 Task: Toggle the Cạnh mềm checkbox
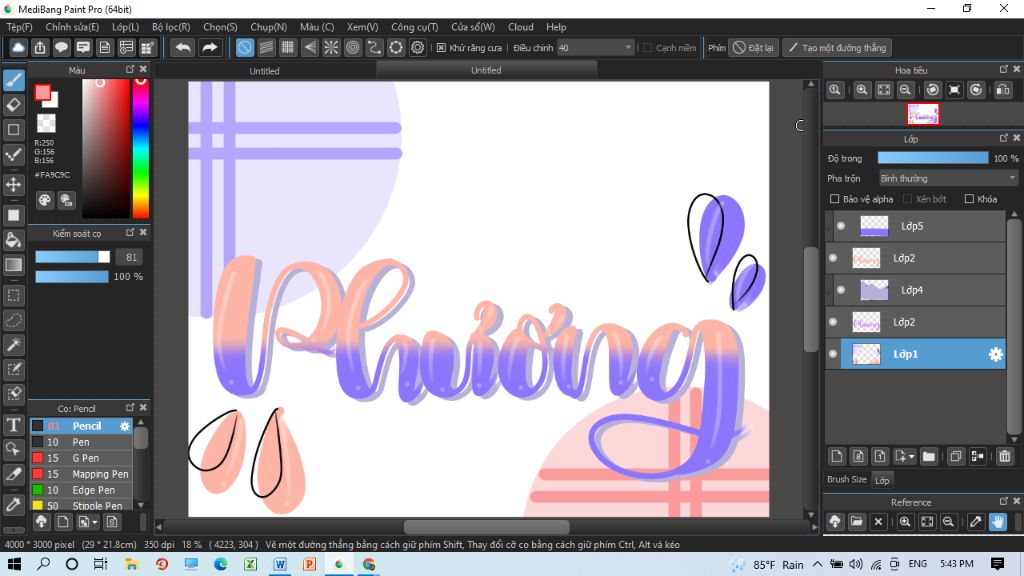pyautogui.click(x=647, y=48)
